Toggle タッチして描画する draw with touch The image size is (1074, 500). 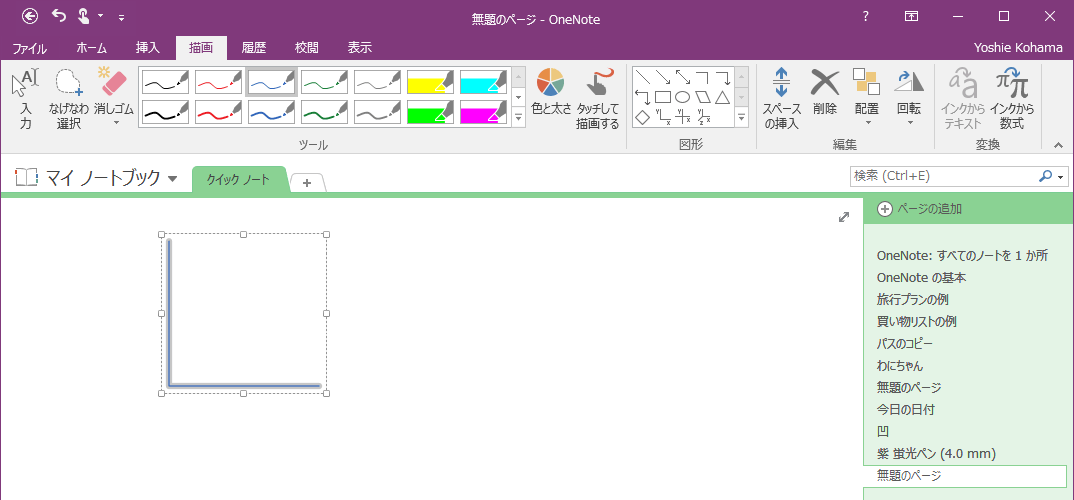[x=597, y=101]
